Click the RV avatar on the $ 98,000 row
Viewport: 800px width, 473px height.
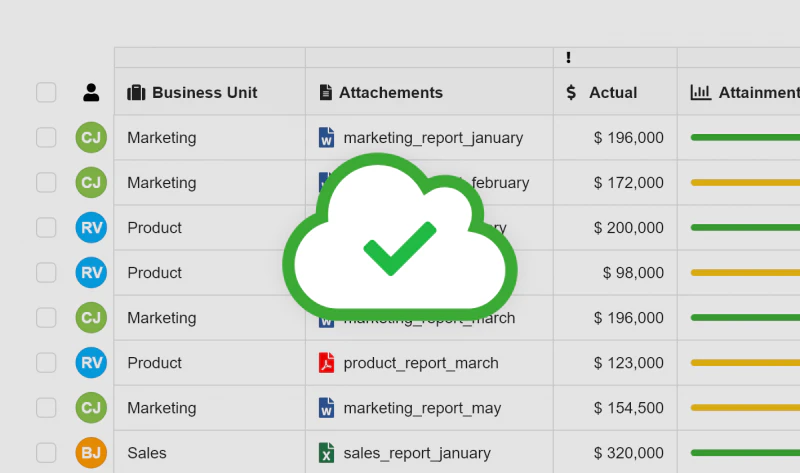pos(91,272)
